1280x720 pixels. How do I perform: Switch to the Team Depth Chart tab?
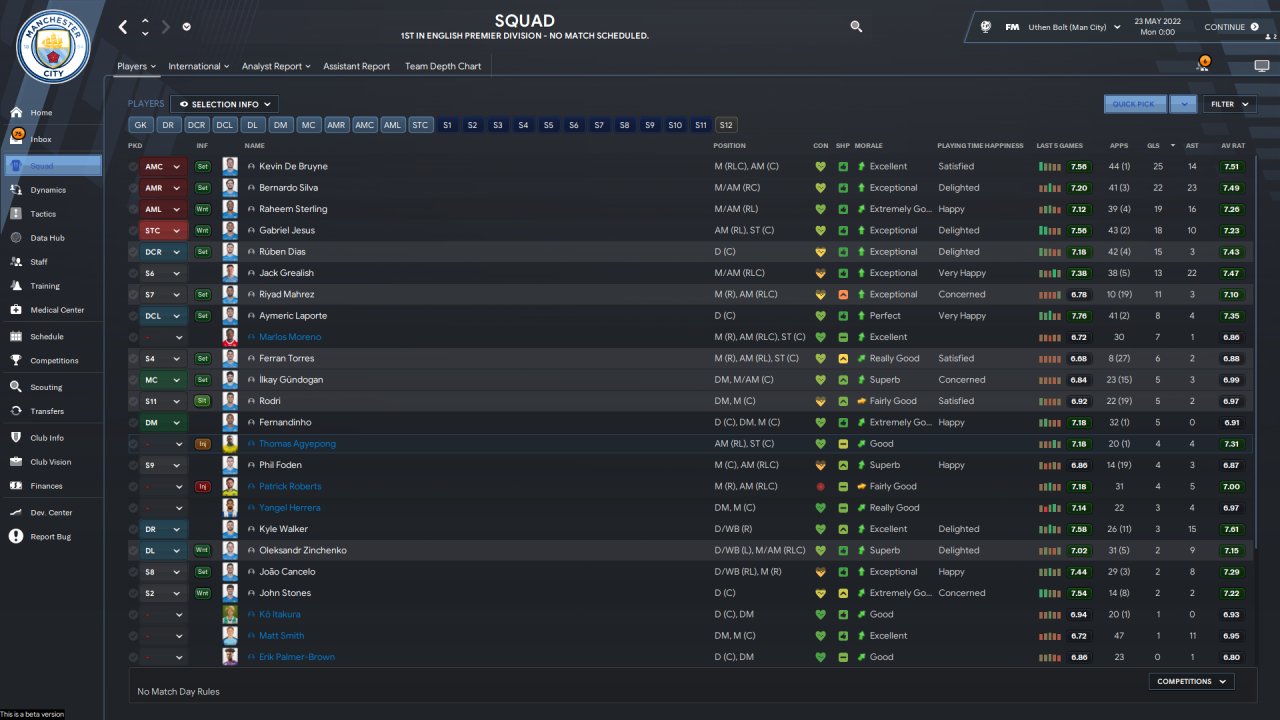click(x=443, y=67)
